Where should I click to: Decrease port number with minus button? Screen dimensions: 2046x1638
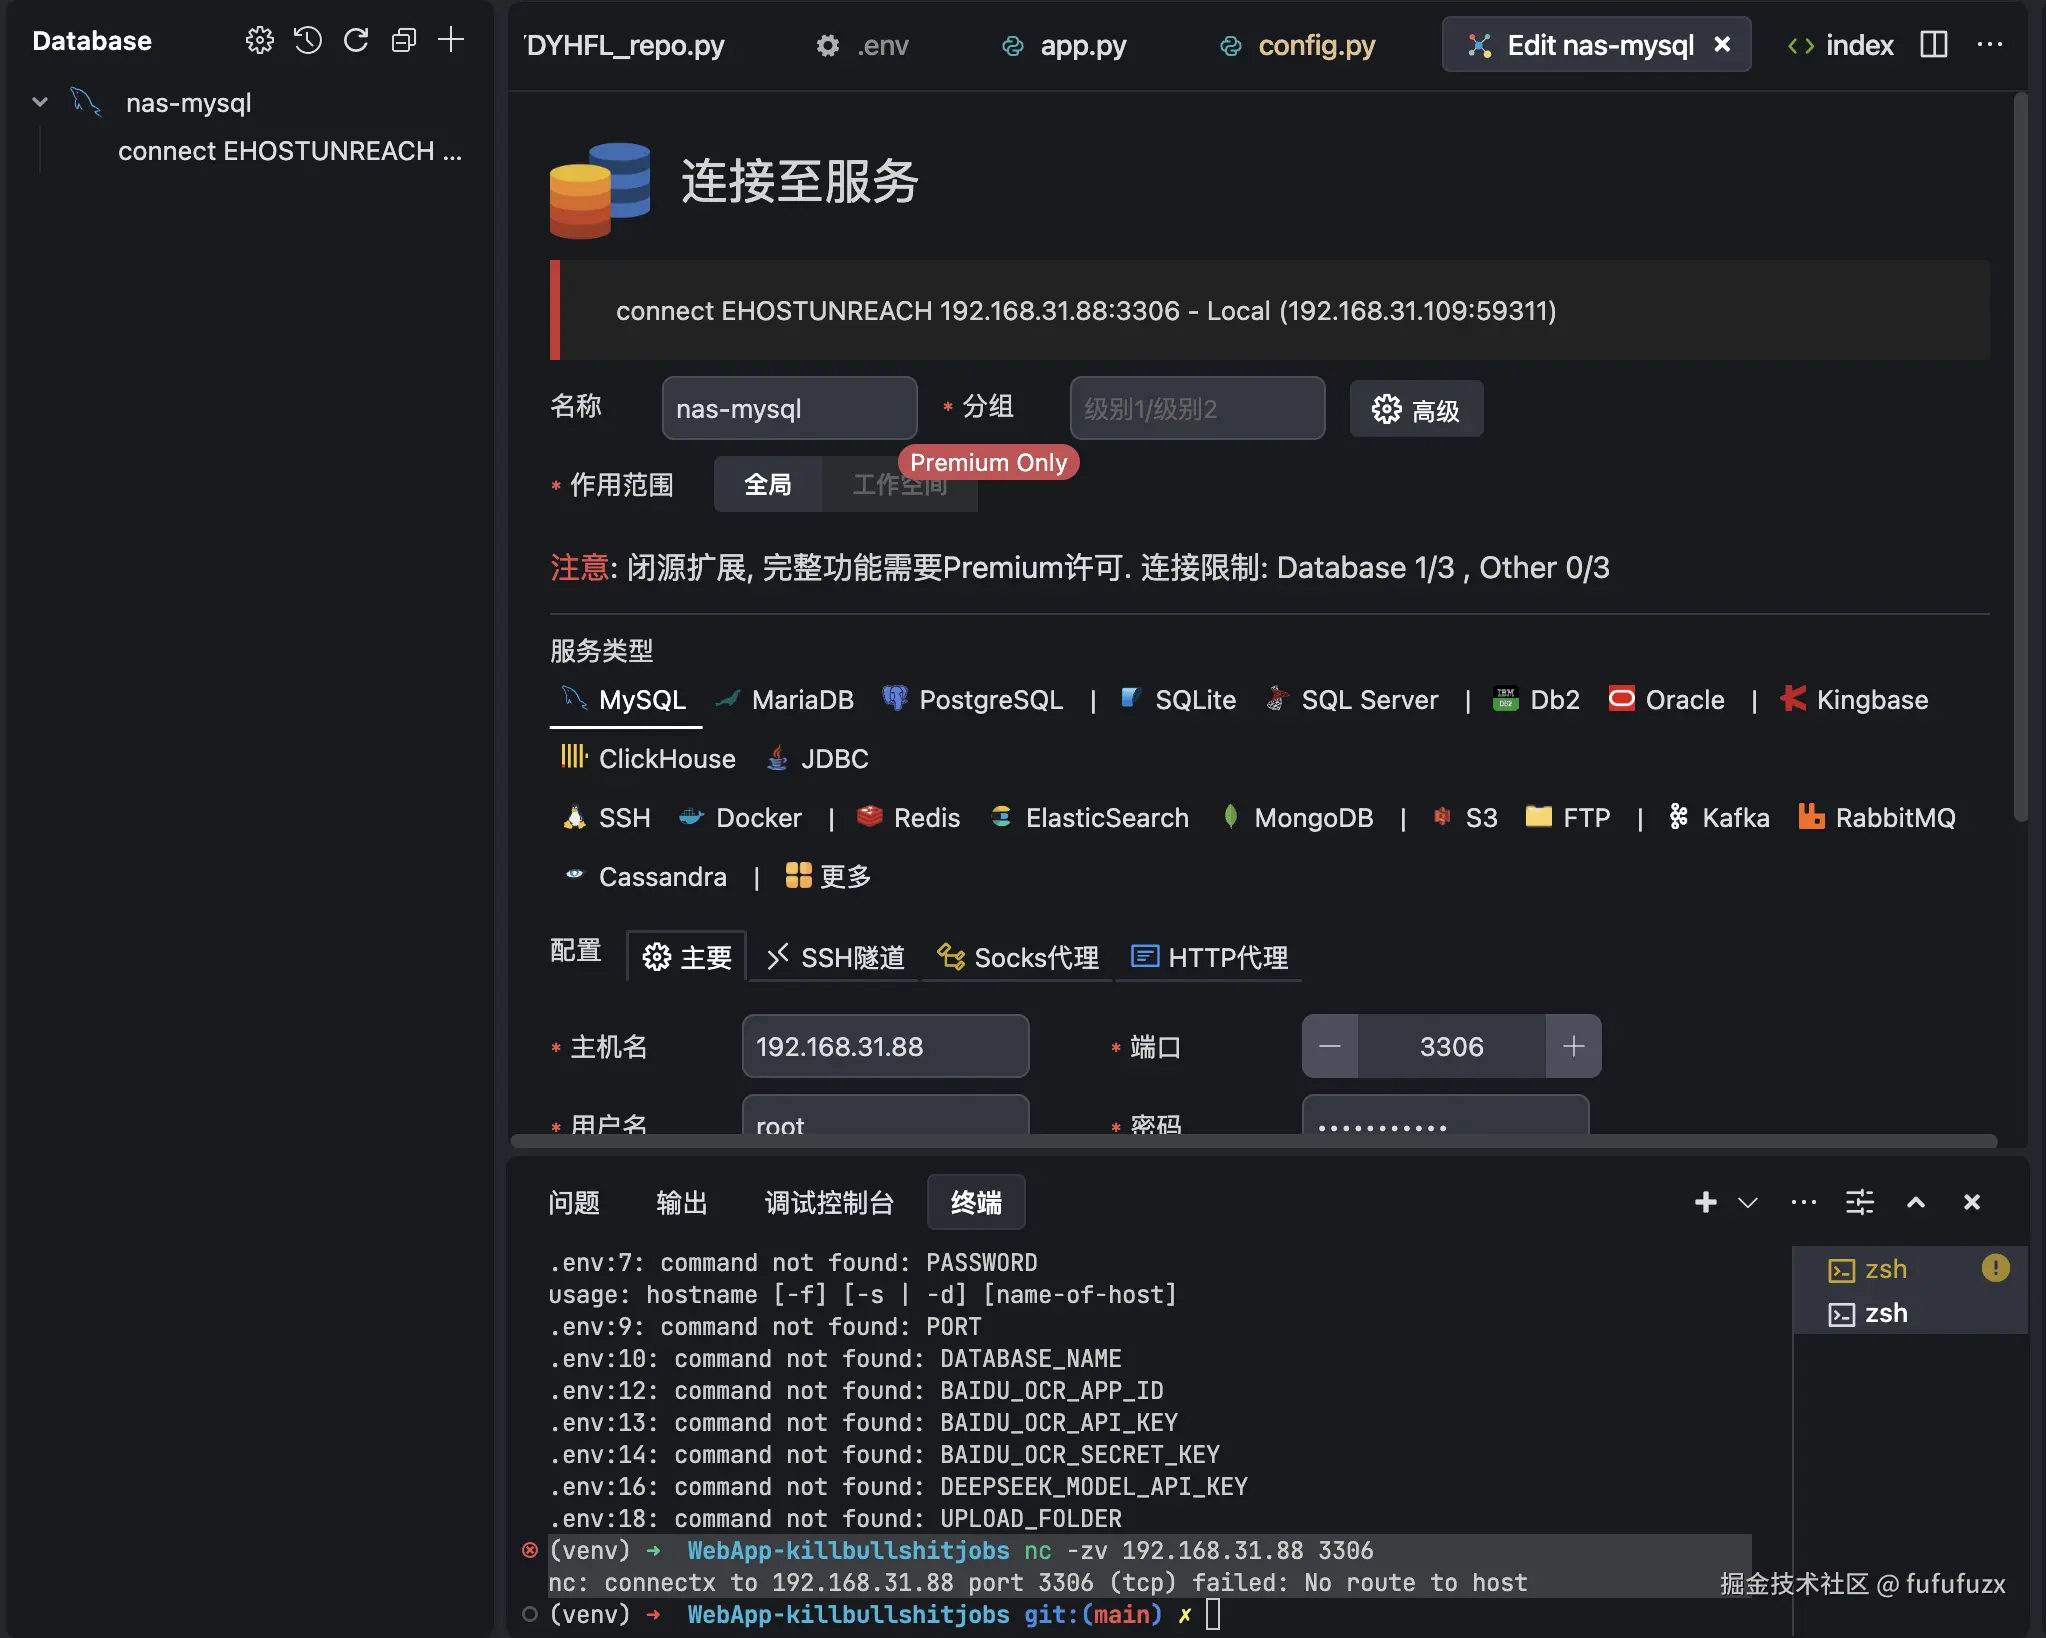coord(1330,1046)
